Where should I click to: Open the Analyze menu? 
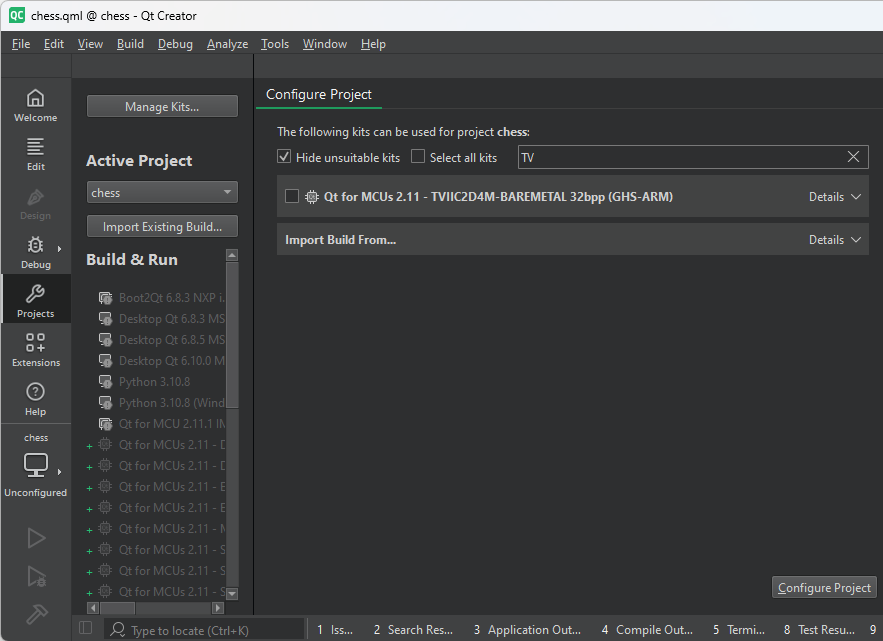(227, 43)
